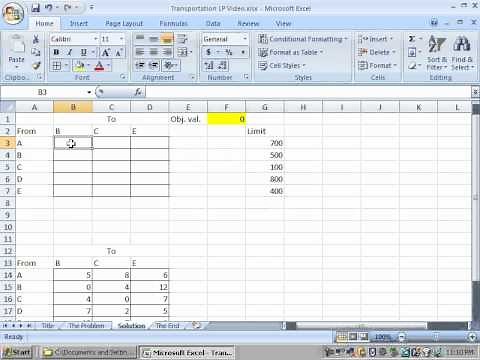Open the Clear eraser options

pos(412,66)
